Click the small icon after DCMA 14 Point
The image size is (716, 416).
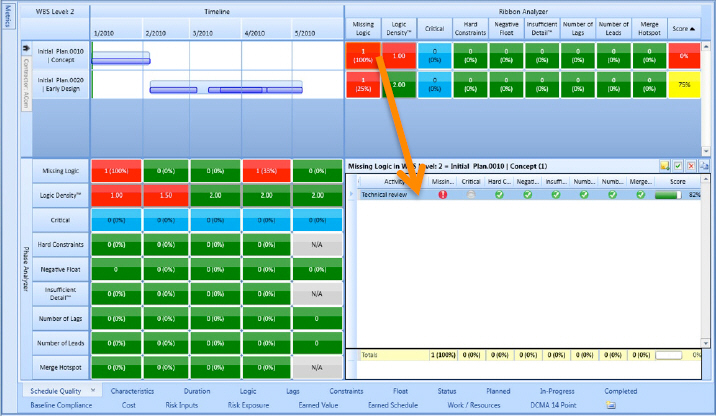[611, 405]
